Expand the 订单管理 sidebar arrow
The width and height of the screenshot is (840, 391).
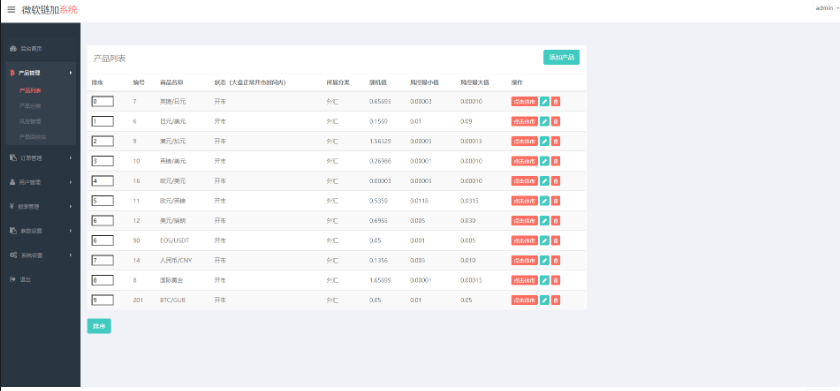71,158
